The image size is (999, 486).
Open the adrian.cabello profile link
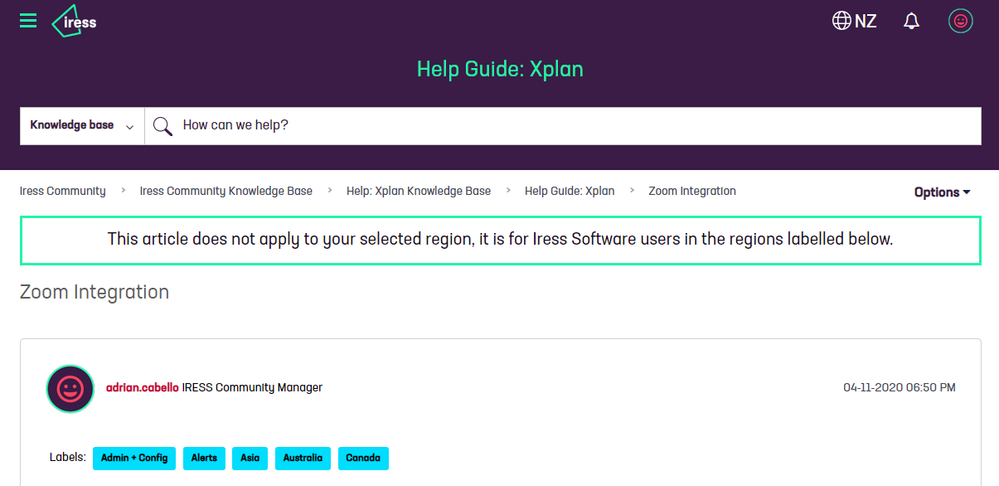click(x=142, y=387)
